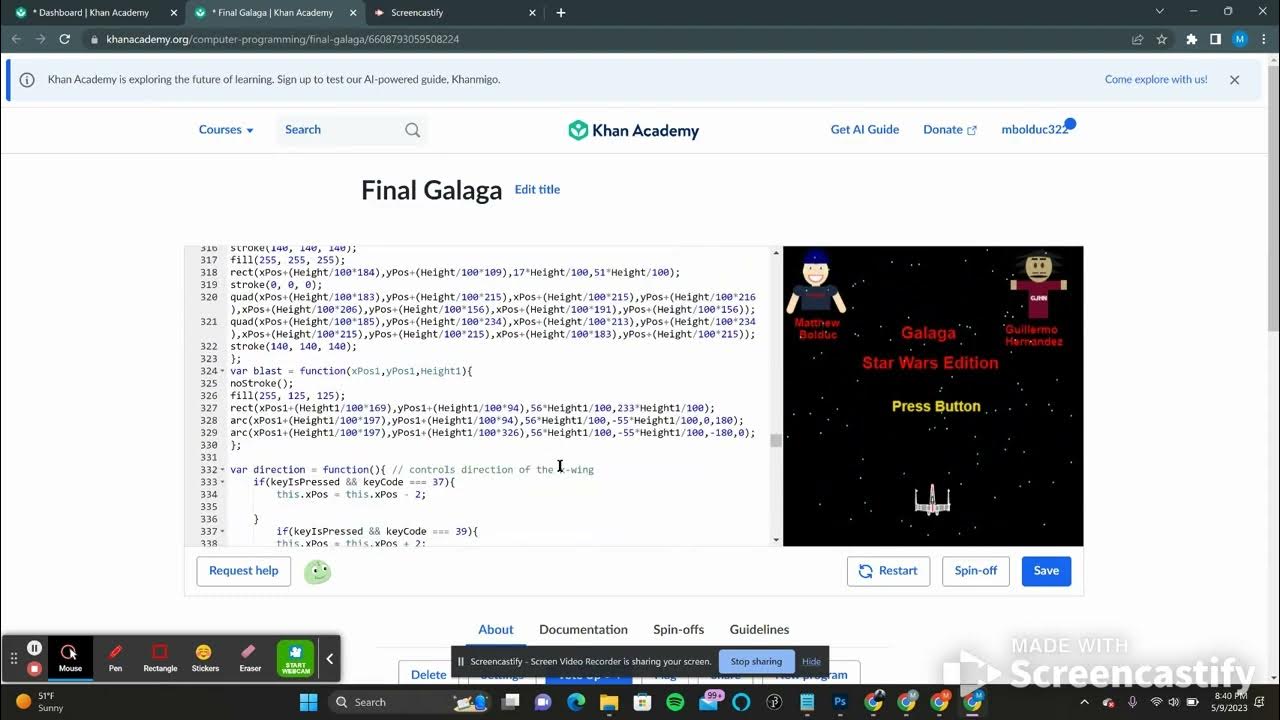1280x720 pixels.
Task: Collapse the Screencastify toolbar with the chevron
Action: (329, 659)
